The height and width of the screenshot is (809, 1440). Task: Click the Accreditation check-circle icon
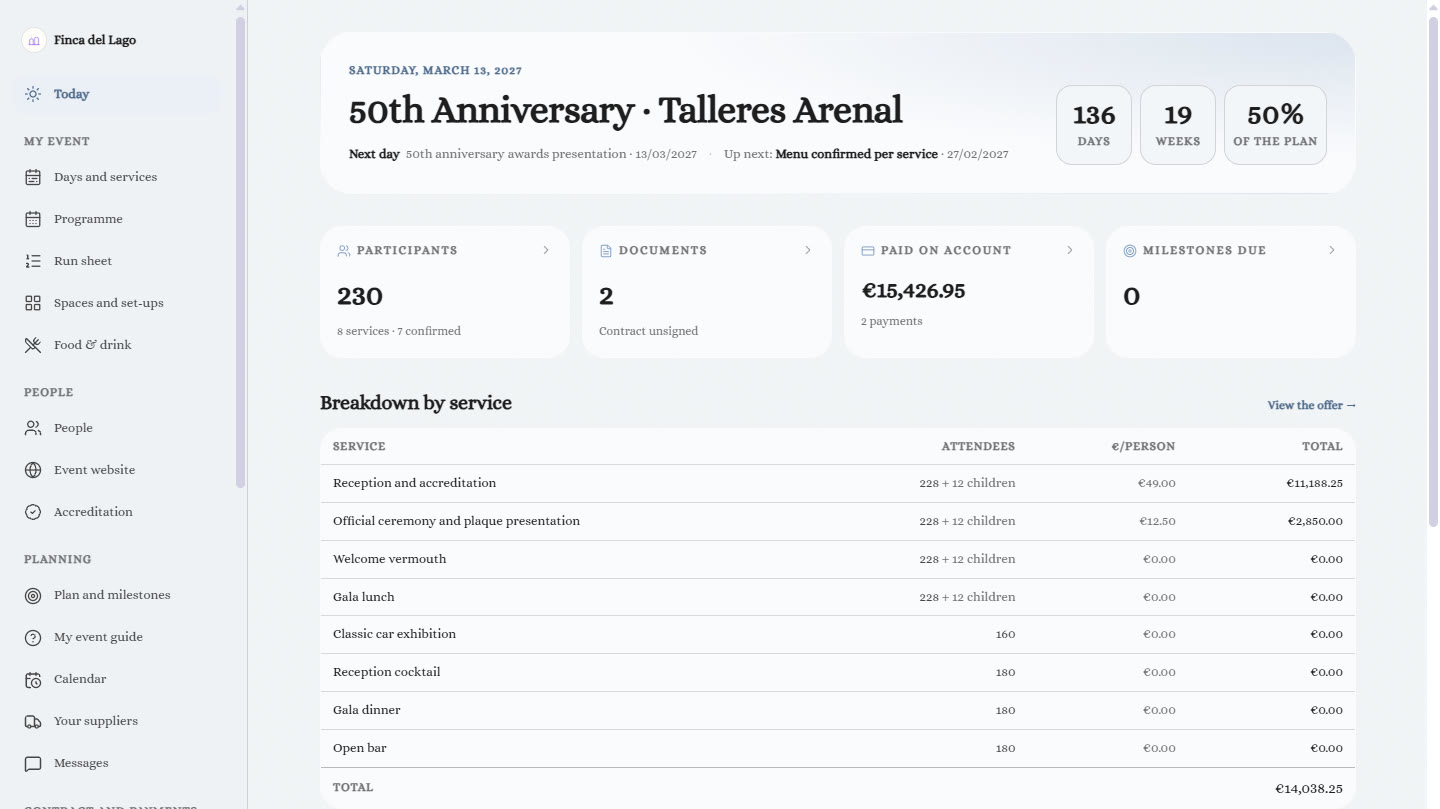click(x=33, y=512)
